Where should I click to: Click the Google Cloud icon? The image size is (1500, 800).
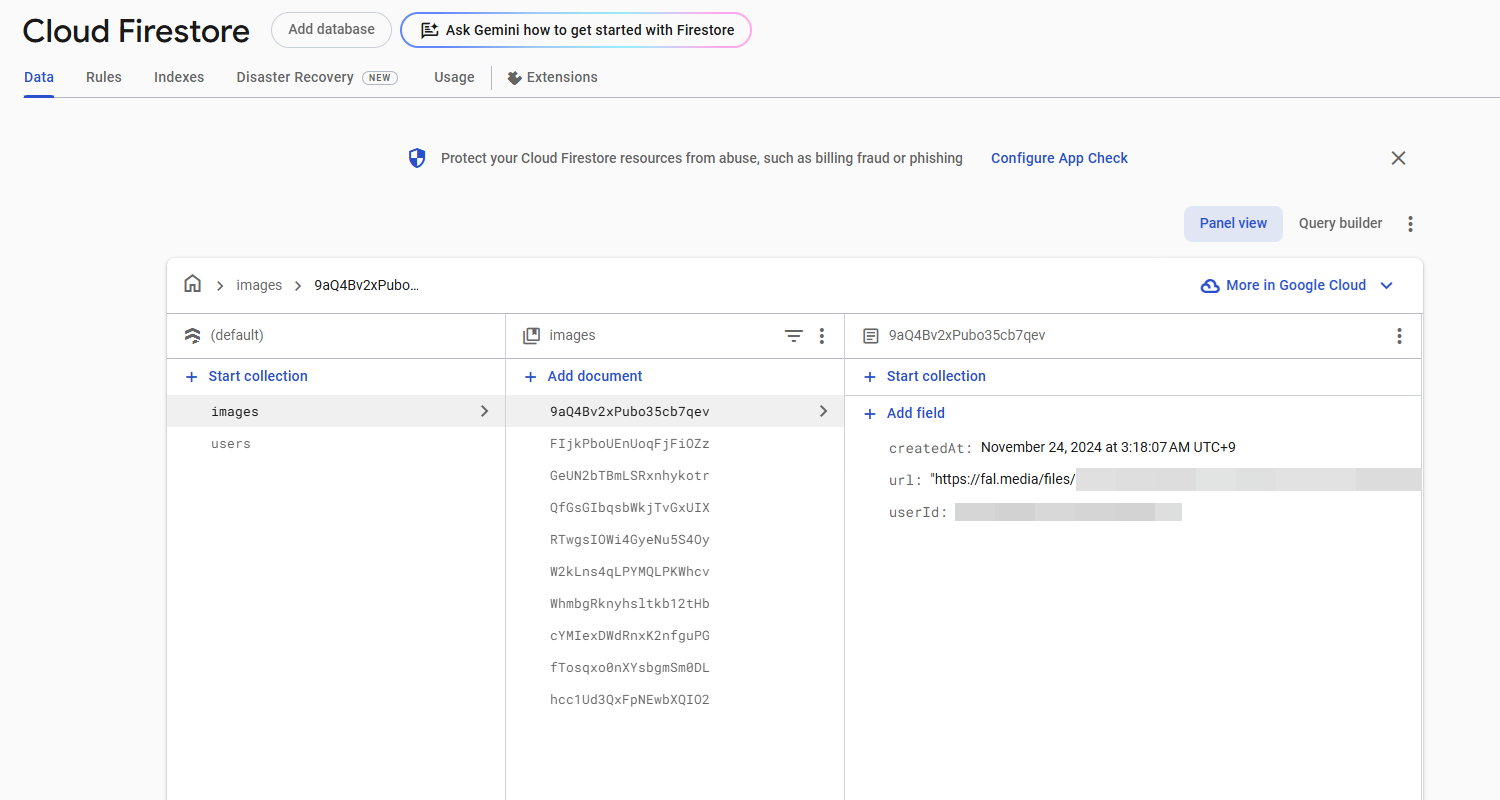[x=1210, y=285]
